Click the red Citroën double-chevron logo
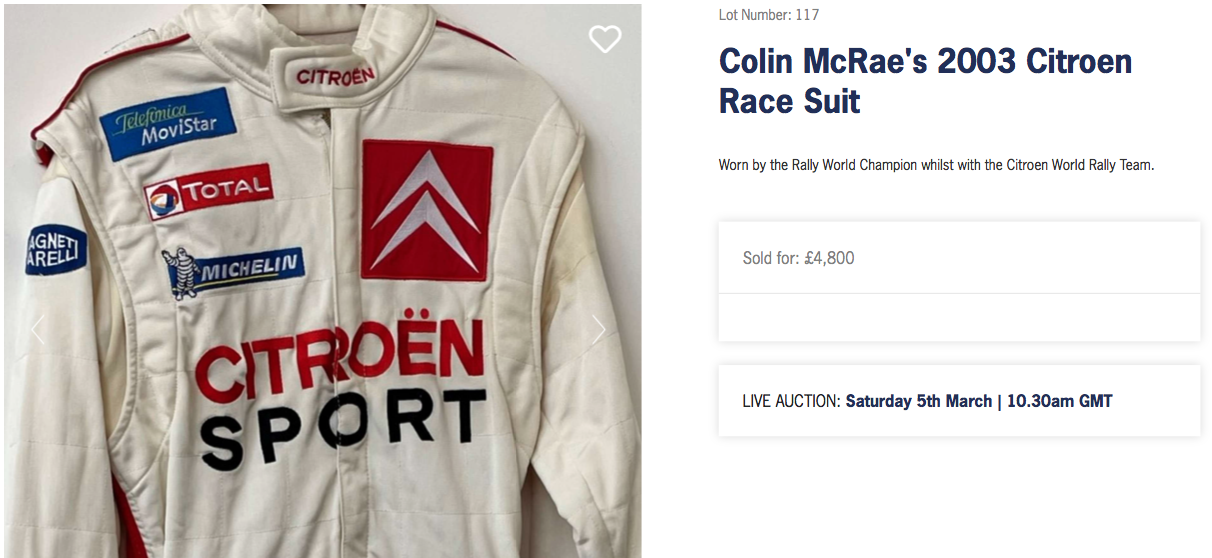This screenshot has width=1212, height=558. pos(427,210)
